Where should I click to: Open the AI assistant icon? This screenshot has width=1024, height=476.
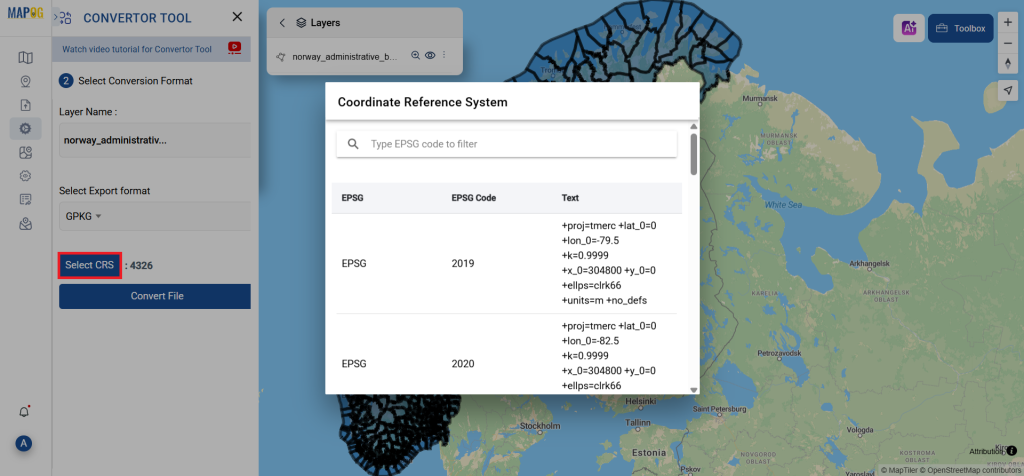point(908,28)
